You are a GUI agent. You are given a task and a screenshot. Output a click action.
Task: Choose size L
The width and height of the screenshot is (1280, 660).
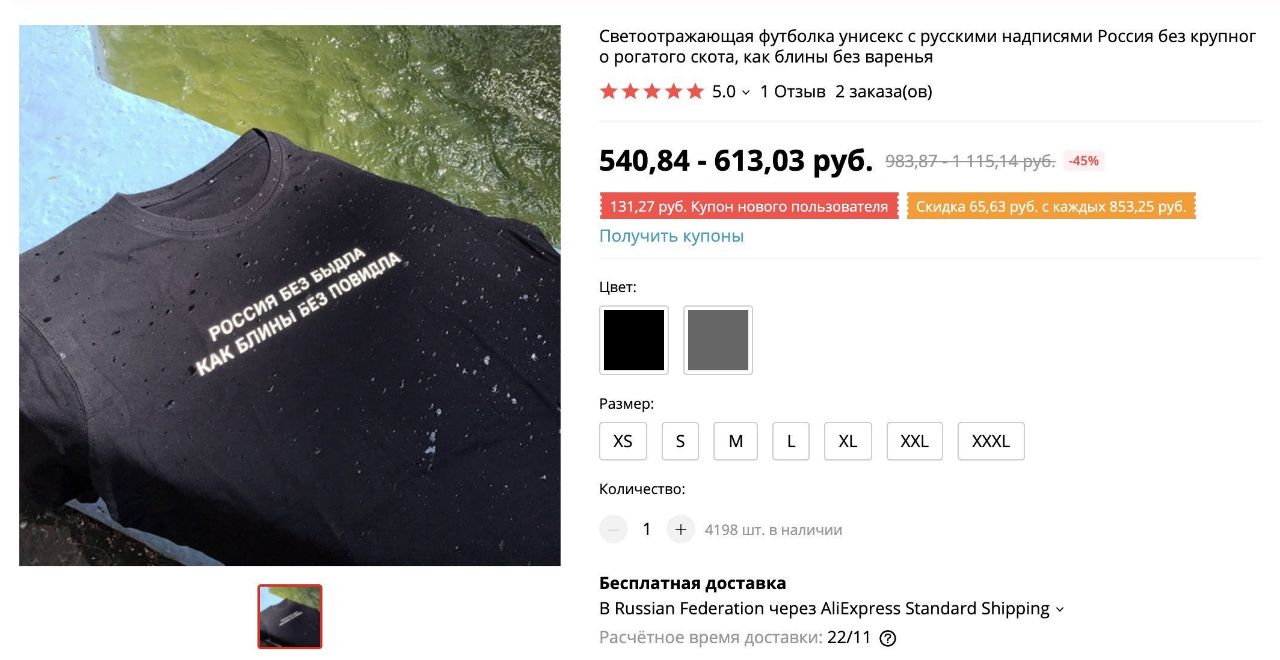pyautogui.click(x=791, y=441)
